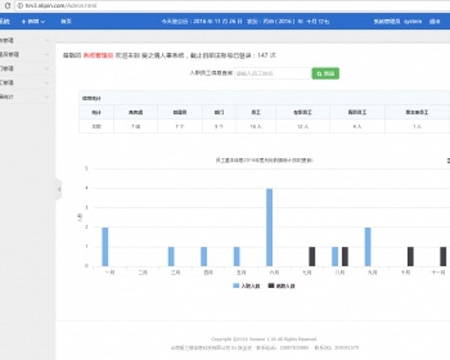
Task: Click the 在职员工 column header
Action: [302, 112]
